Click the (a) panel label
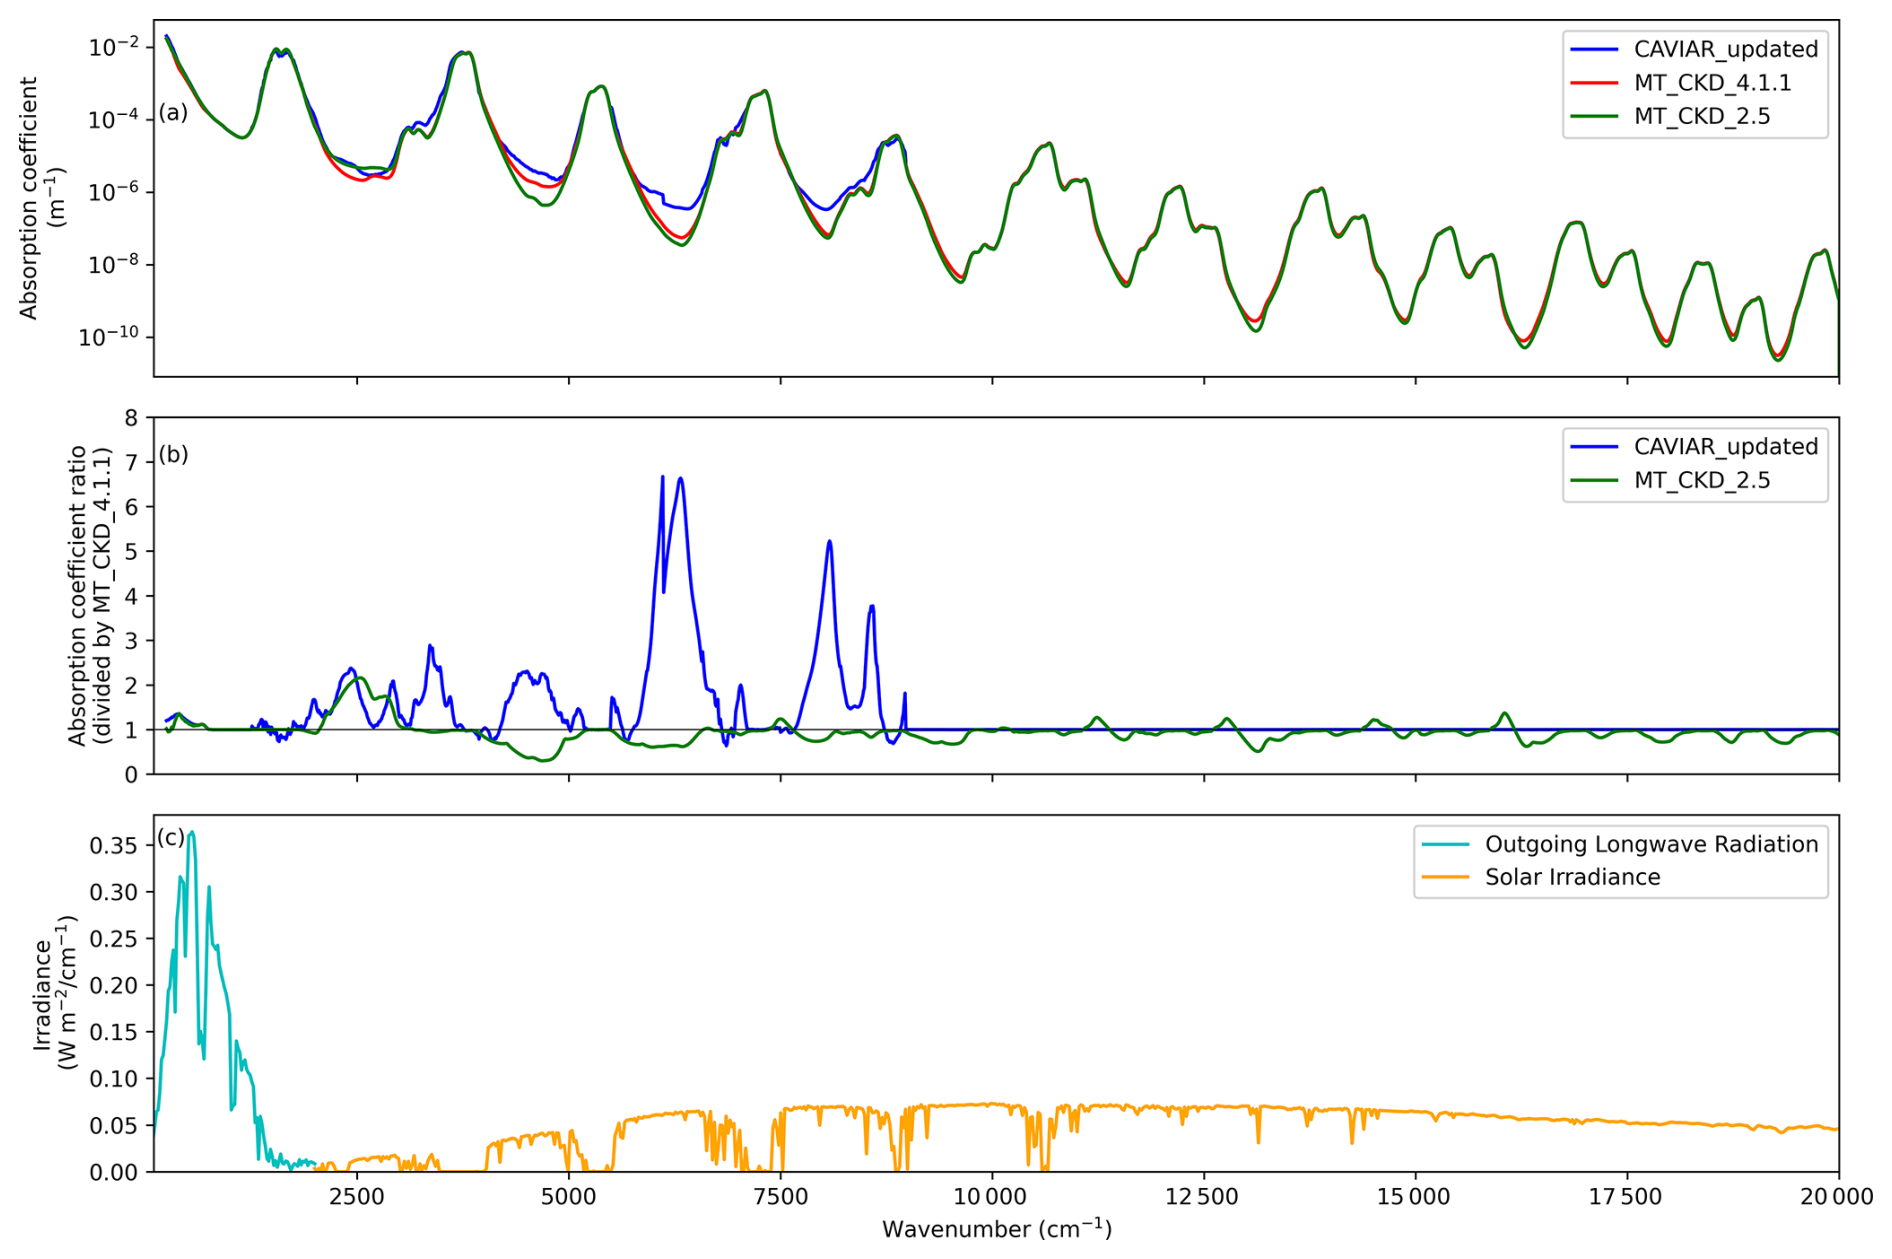Viewport: 1892px width, 1259px height. coord(173,112)
